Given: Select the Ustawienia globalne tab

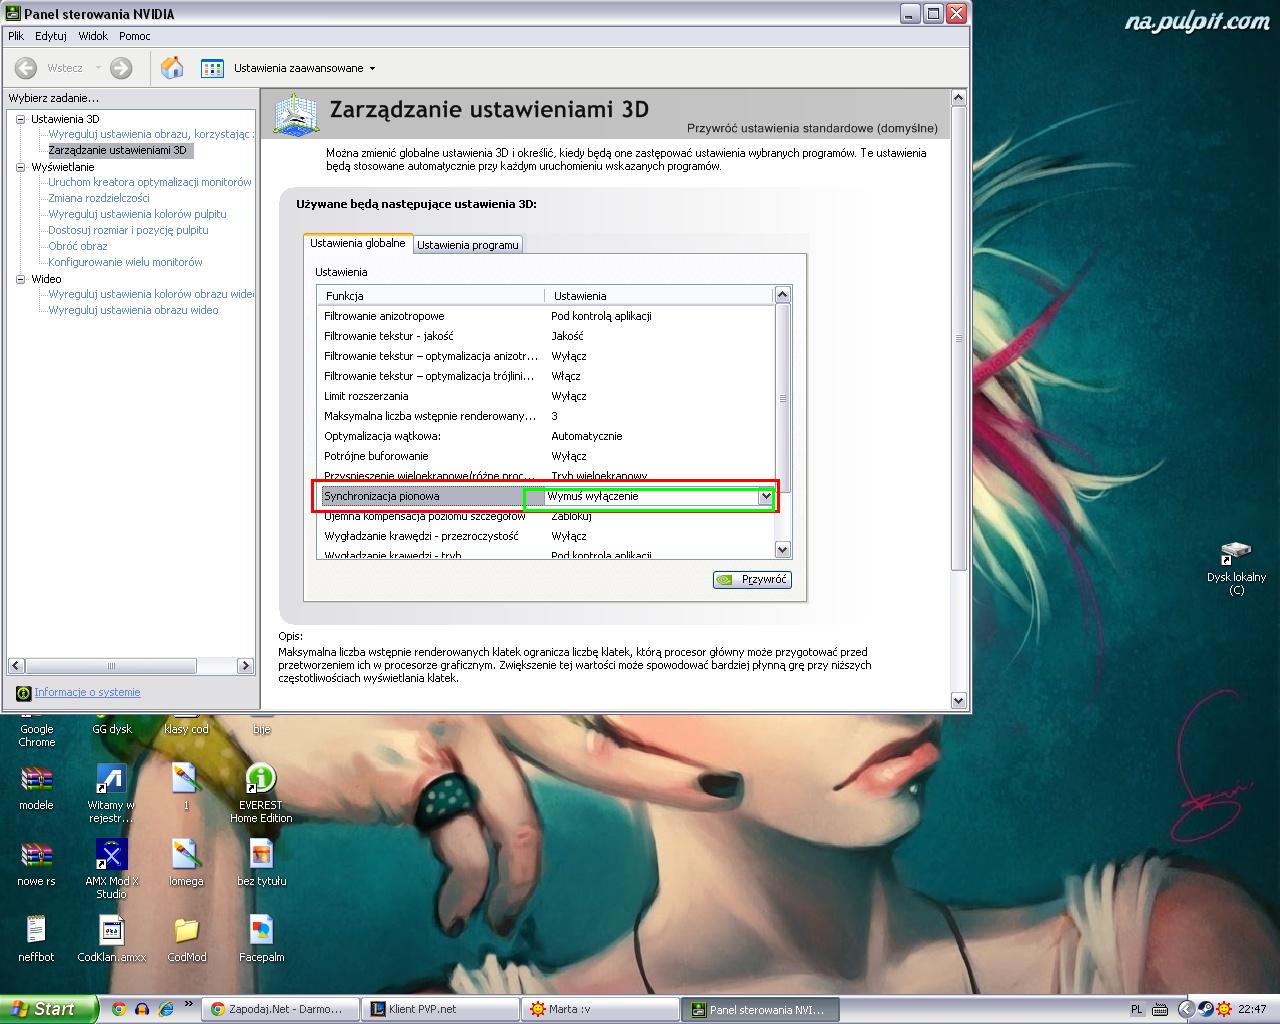Looking at the screenshot, I should pyautogui.click(x=357, y=243).
